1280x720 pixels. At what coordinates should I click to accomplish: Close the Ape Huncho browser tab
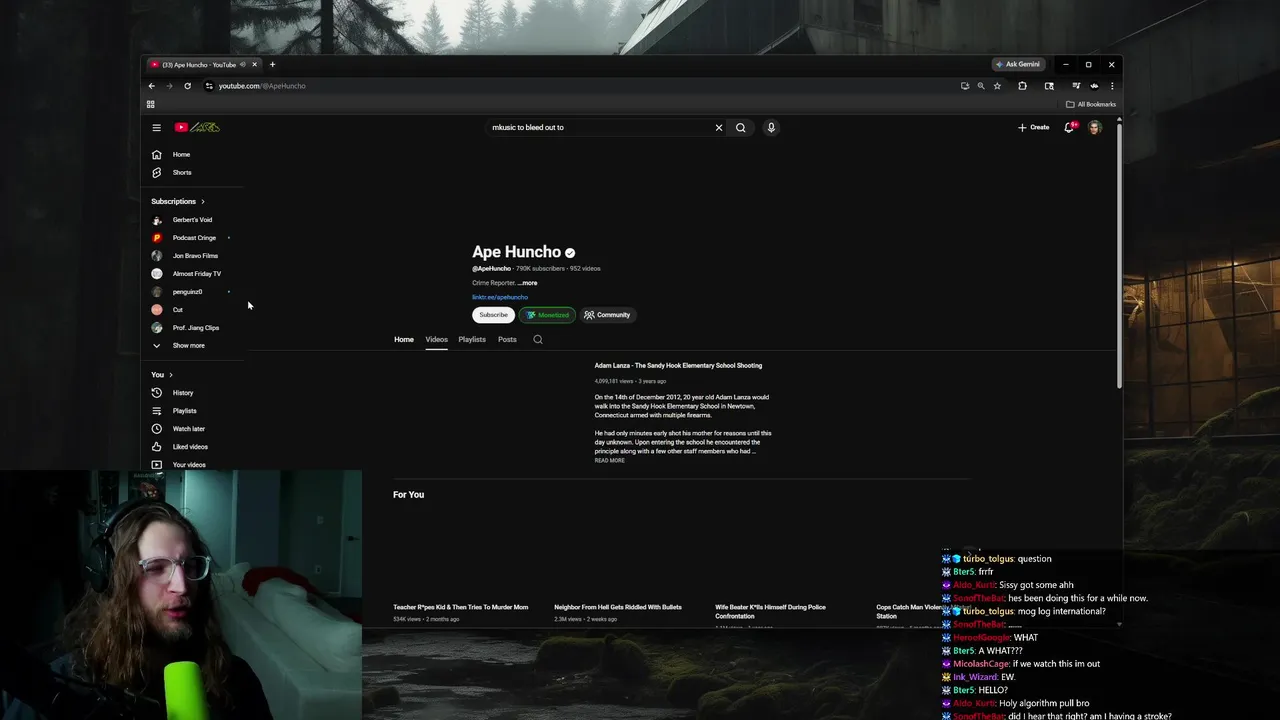click(254, 65)
